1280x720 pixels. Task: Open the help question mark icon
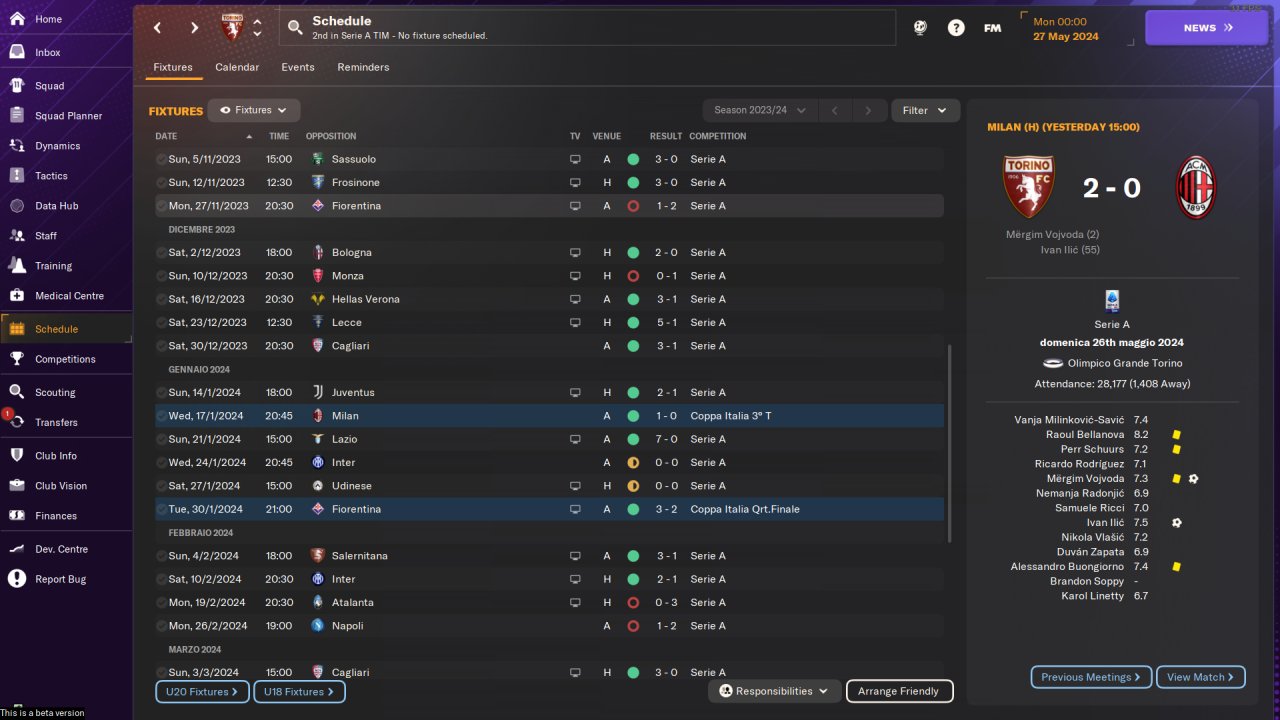tap(956, 28)
